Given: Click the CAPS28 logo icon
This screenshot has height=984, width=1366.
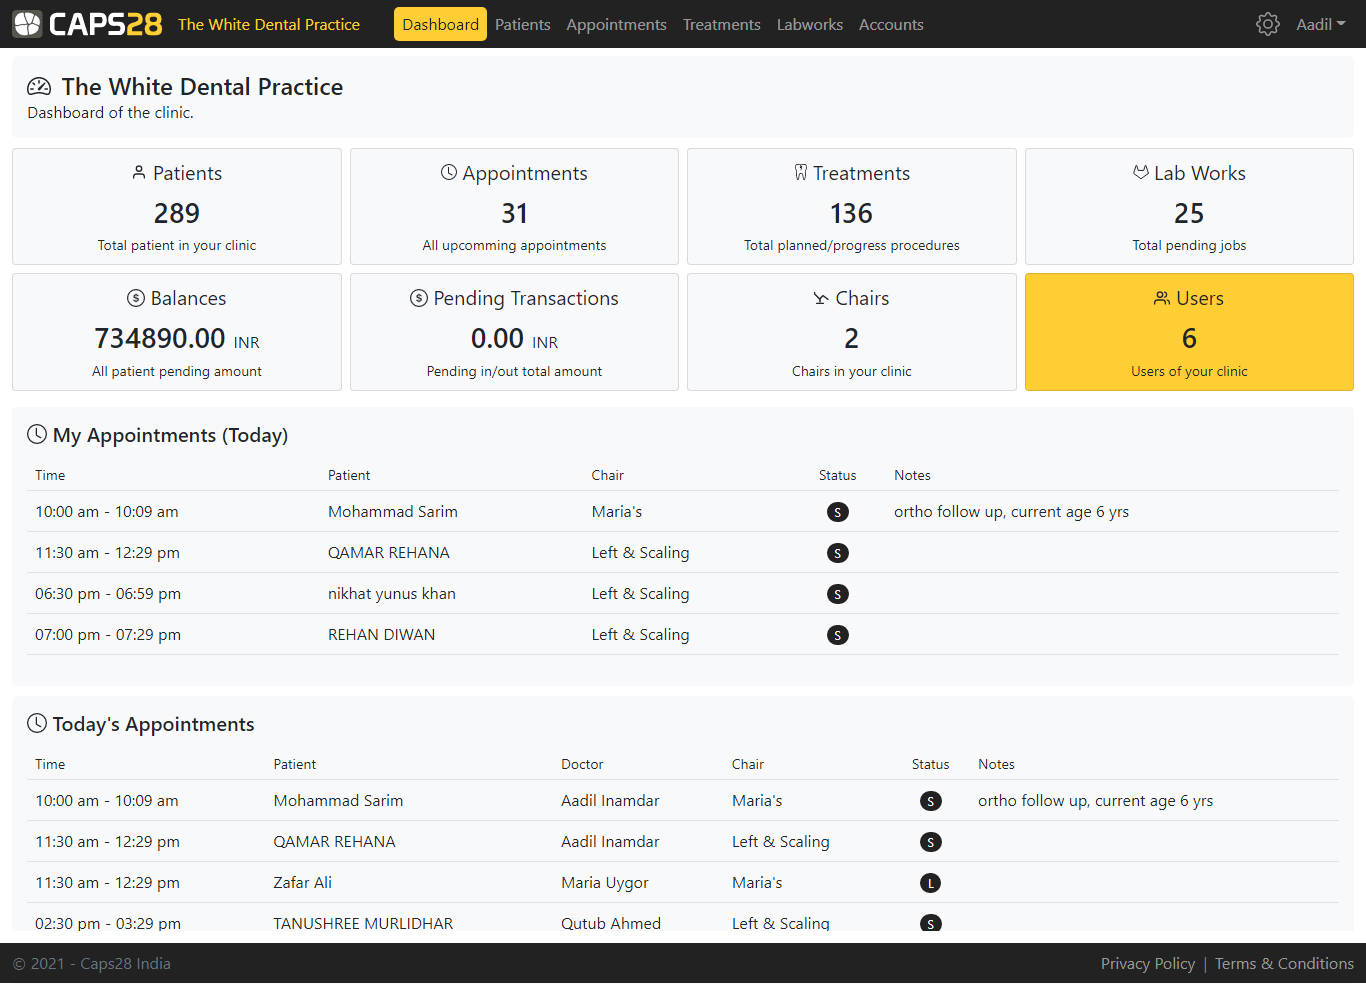Looking at the screenshot, I should tap(27, 23).
